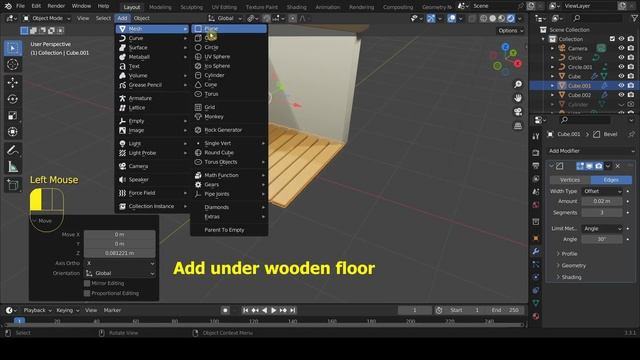
Task: Play the animation forward
Action: [x=274, y=310]
